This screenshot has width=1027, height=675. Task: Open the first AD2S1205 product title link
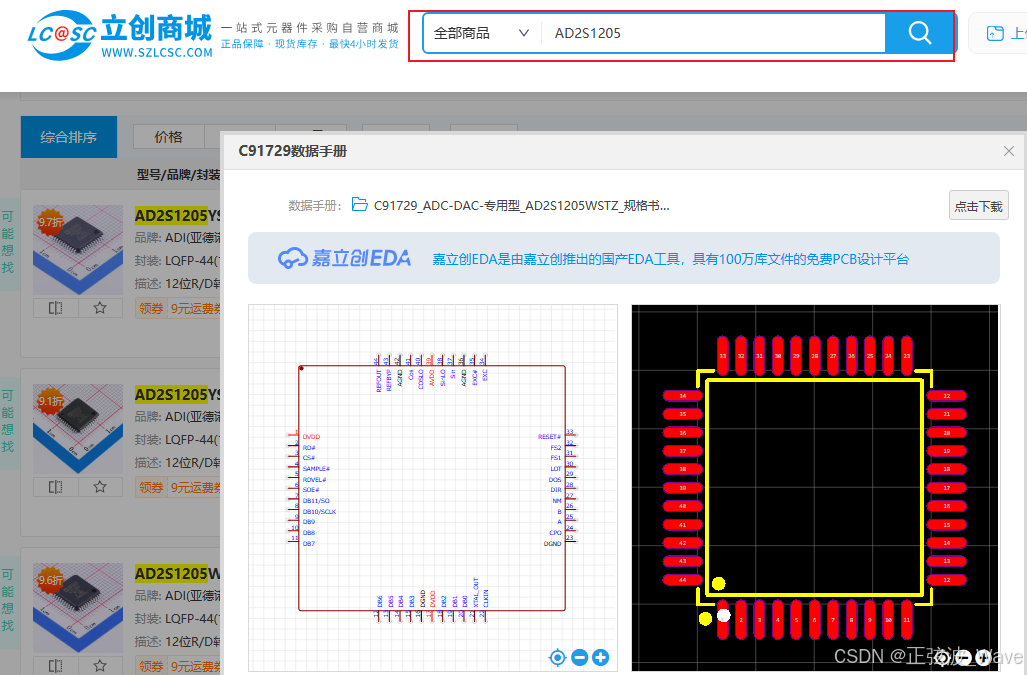(x=177, y=215)
